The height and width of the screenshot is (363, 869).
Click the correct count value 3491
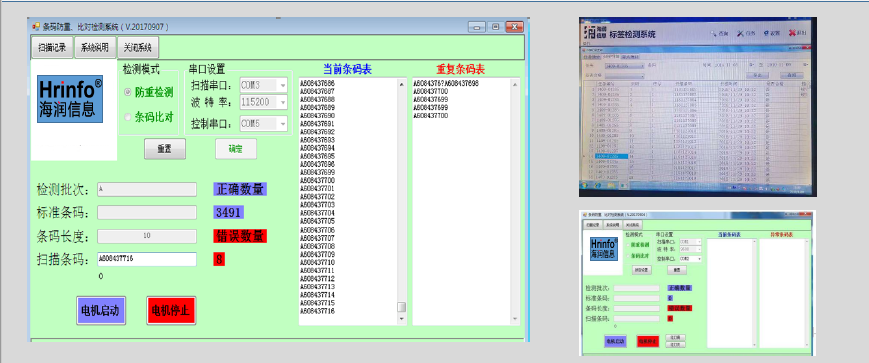[228, 212]
